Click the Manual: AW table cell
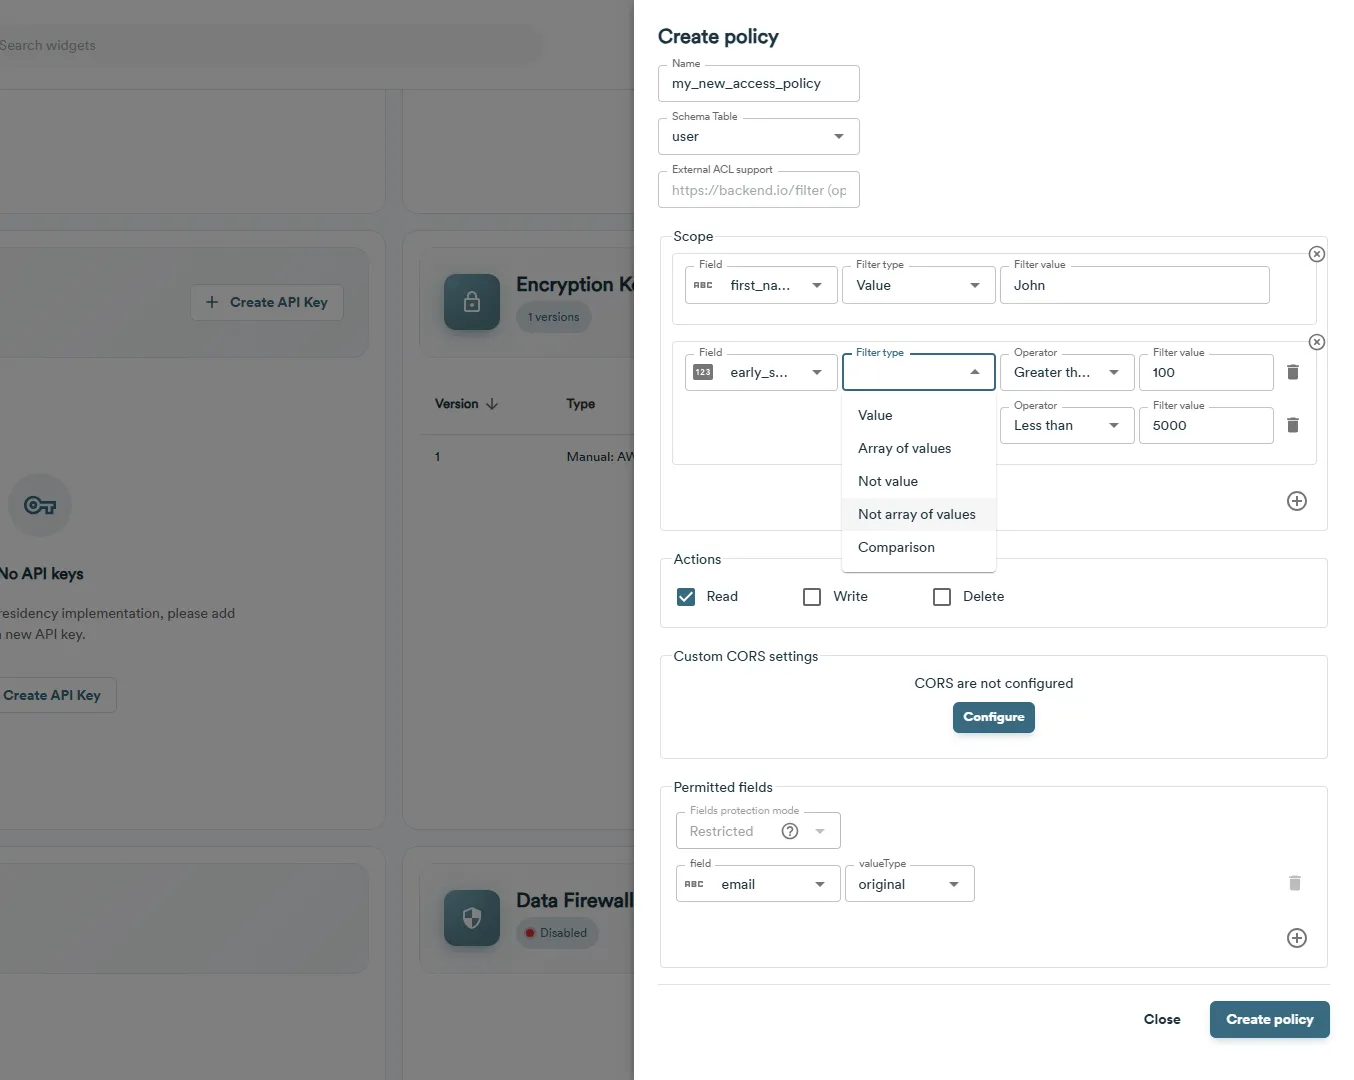 pos(600,457)
